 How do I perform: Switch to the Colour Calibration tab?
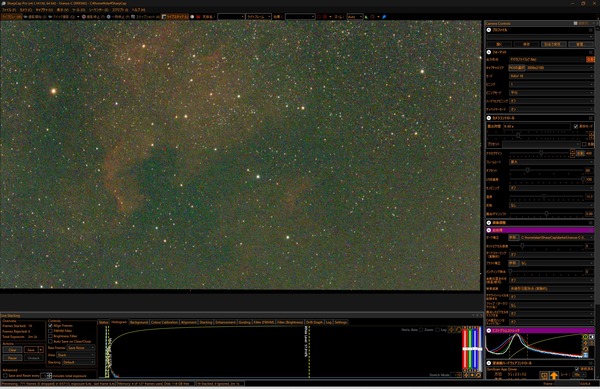(x=164, y=322)
